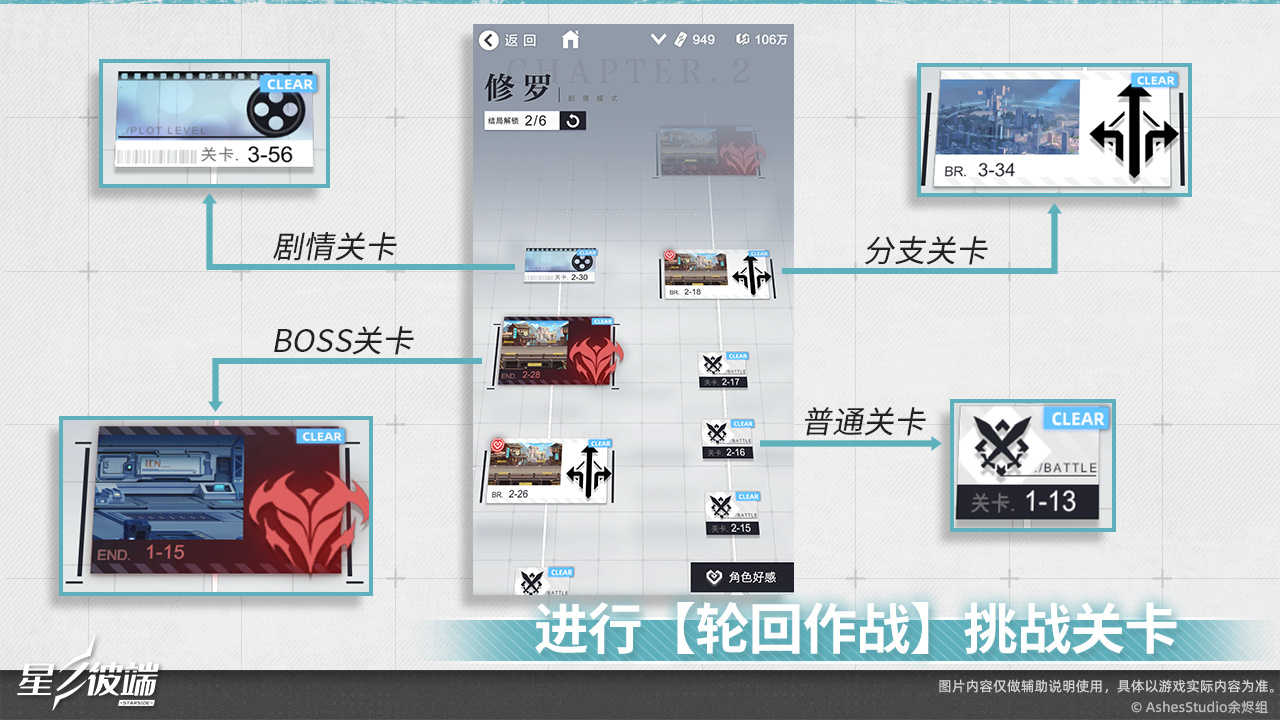This screenshot has width=1280, height=720.
Task: Open branch level card BR. 2-18
Action: click(718, 274)
